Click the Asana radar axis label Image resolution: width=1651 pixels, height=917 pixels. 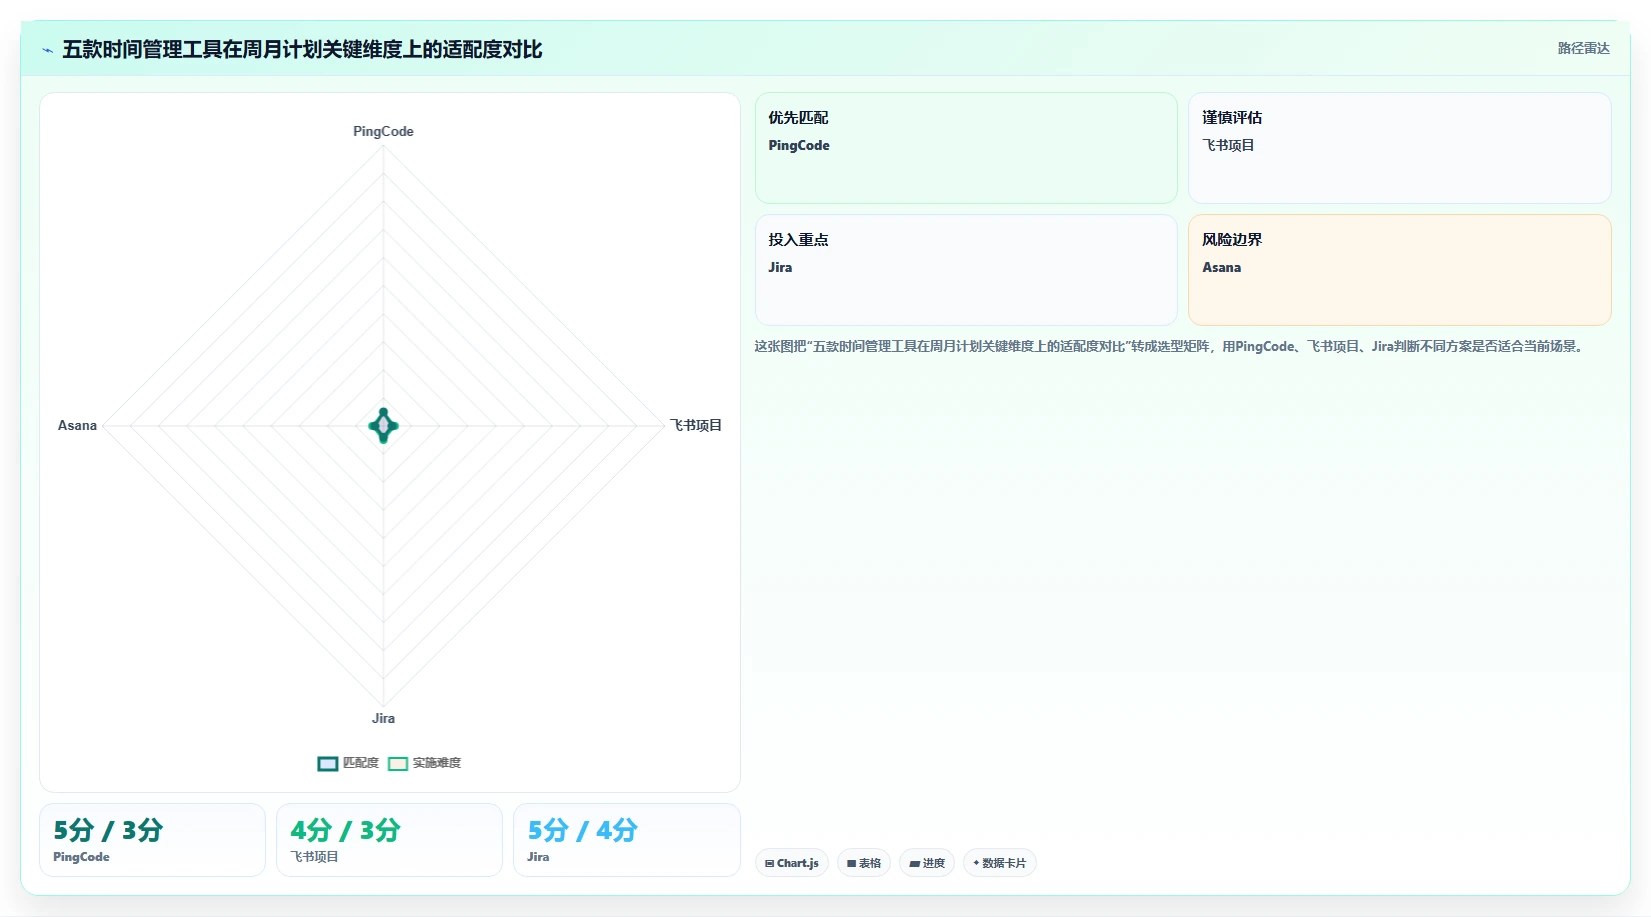click(77, 425)
